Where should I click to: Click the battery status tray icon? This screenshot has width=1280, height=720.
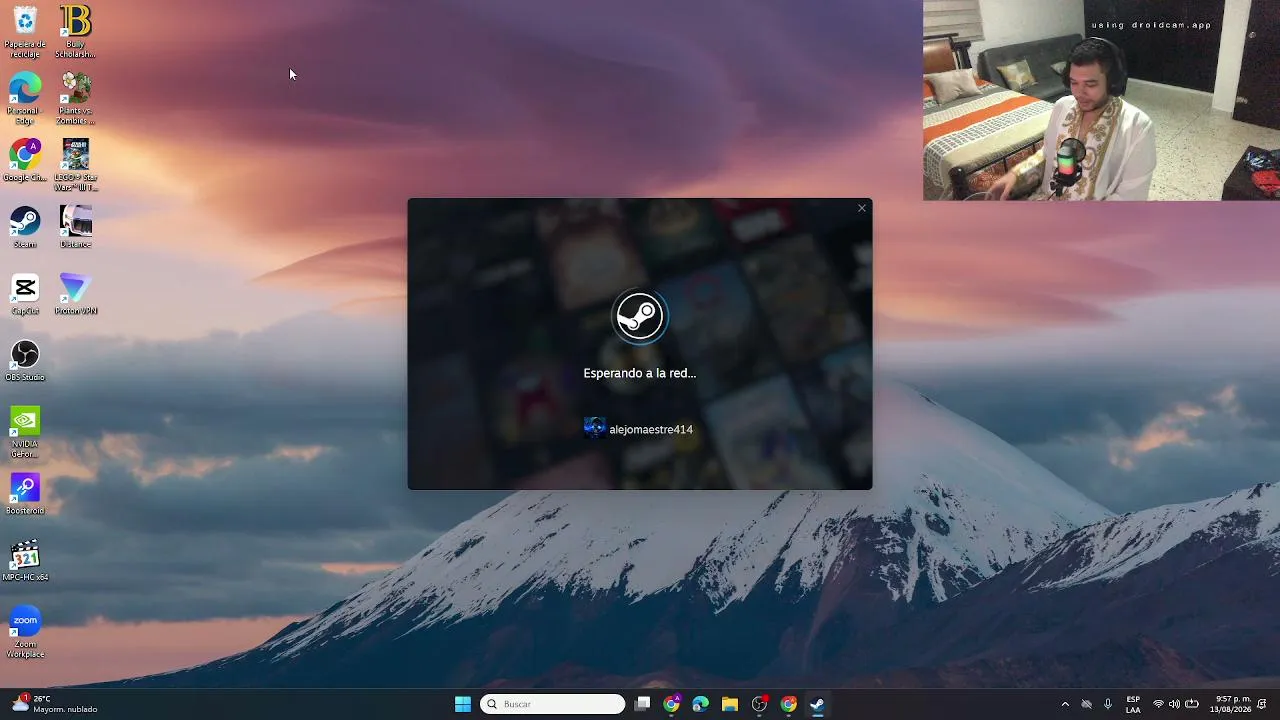(1192, 704)
